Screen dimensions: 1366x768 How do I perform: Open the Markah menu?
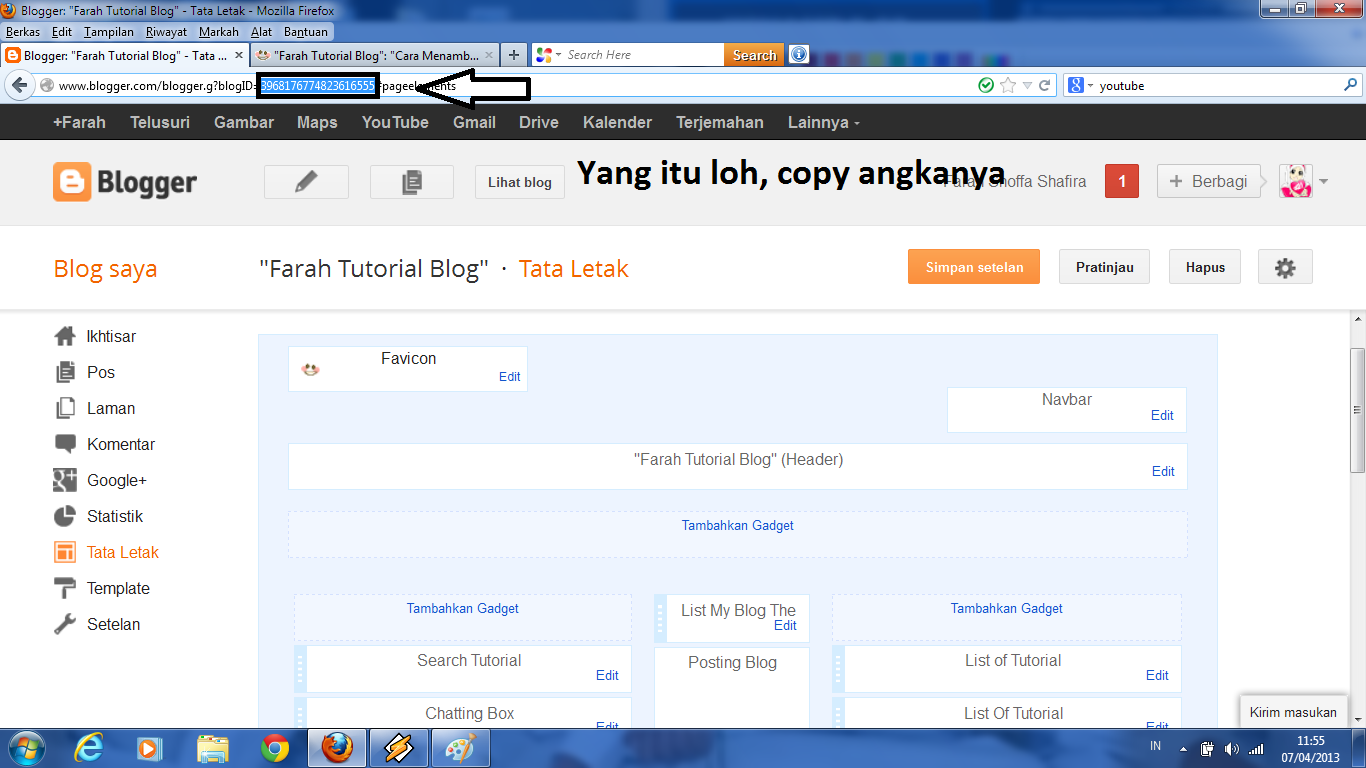click(x=219, y=32)
